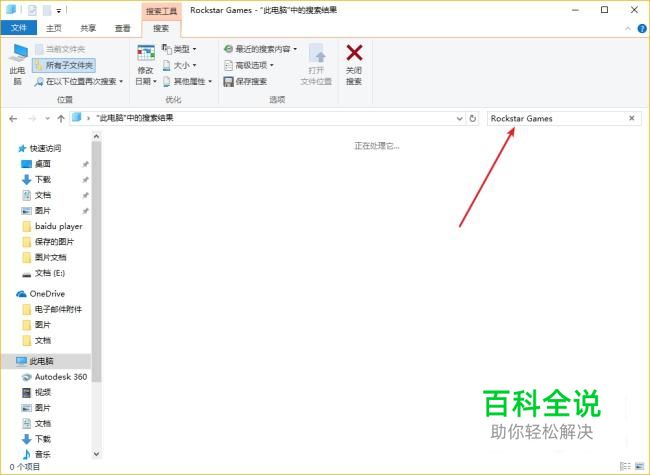Open the Quick Access Toolbar customize arrow

point(59,10)
